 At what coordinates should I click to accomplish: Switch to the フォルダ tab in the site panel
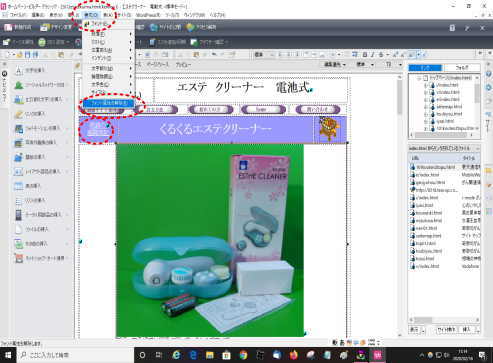(x=462, y=68)
